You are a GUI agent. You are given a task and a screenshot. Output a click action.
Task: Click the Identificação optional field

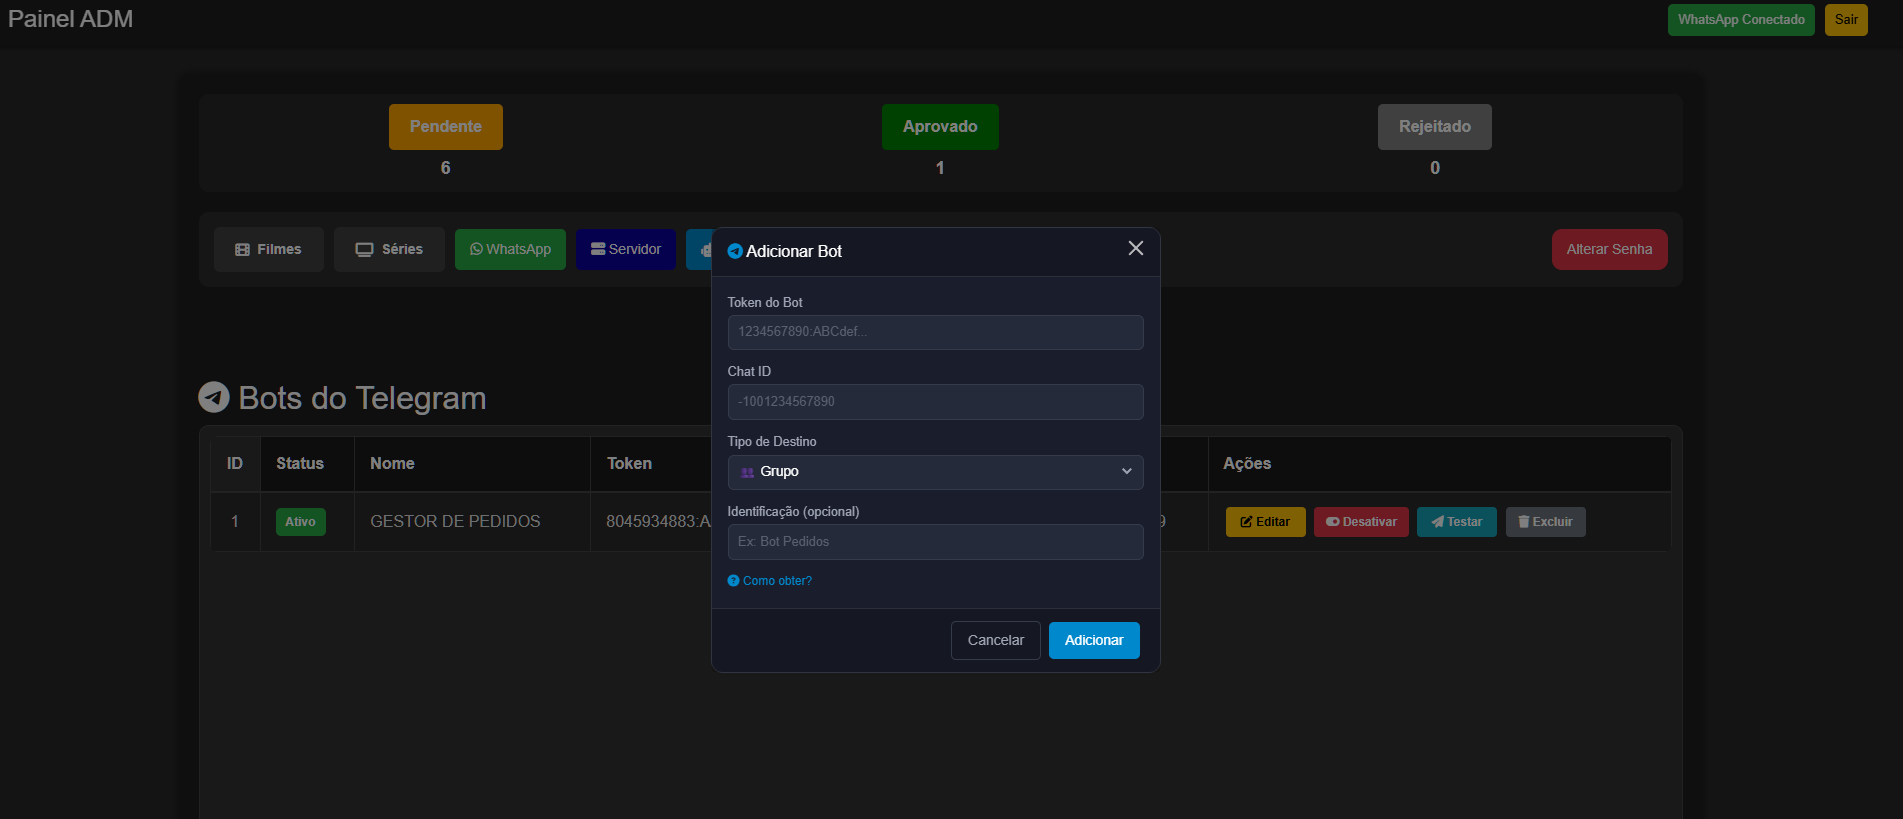(x=935, y=542)
